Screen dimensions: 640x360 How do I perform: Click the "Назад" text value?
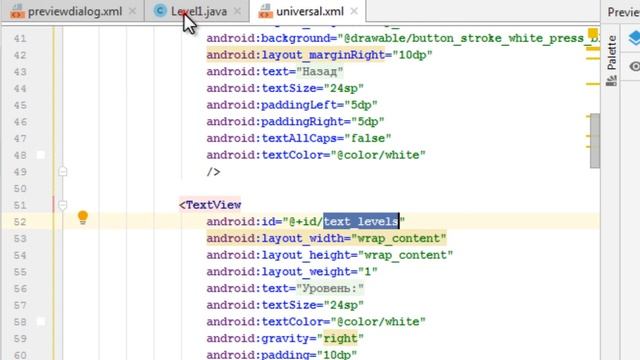(x=320, y=72)
